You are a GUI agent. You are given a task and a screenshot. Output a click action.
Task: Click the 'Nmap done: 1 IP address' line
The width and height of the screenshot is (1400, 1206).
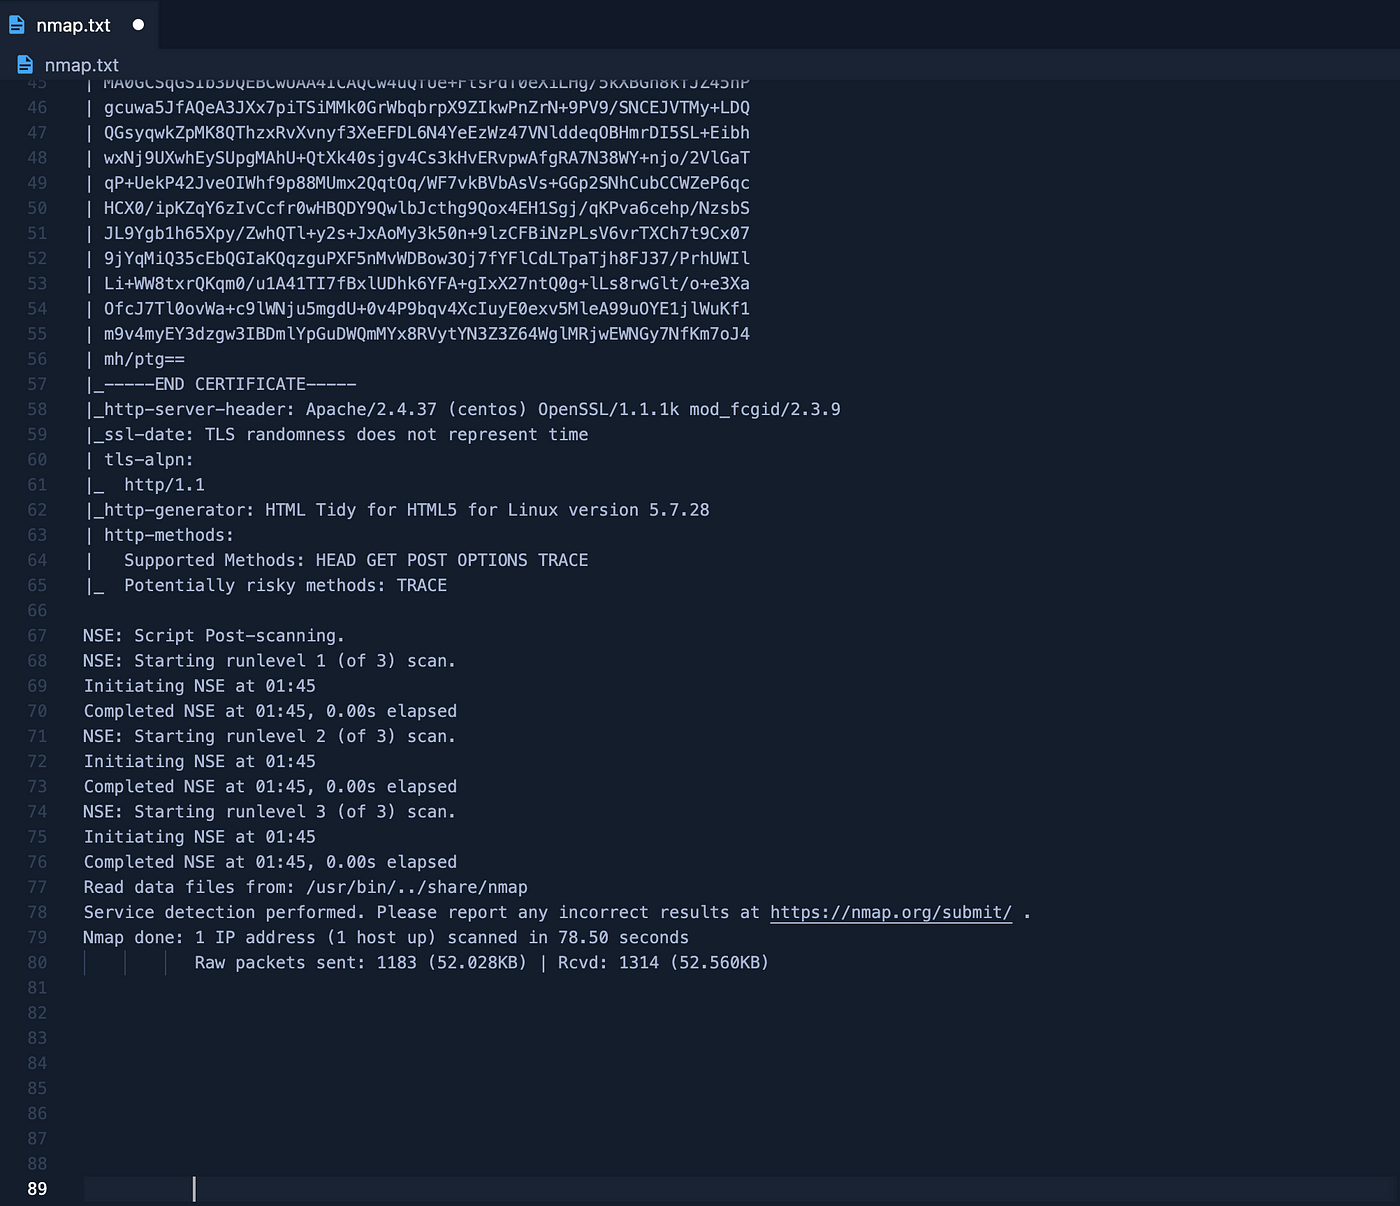pos(386,937)
